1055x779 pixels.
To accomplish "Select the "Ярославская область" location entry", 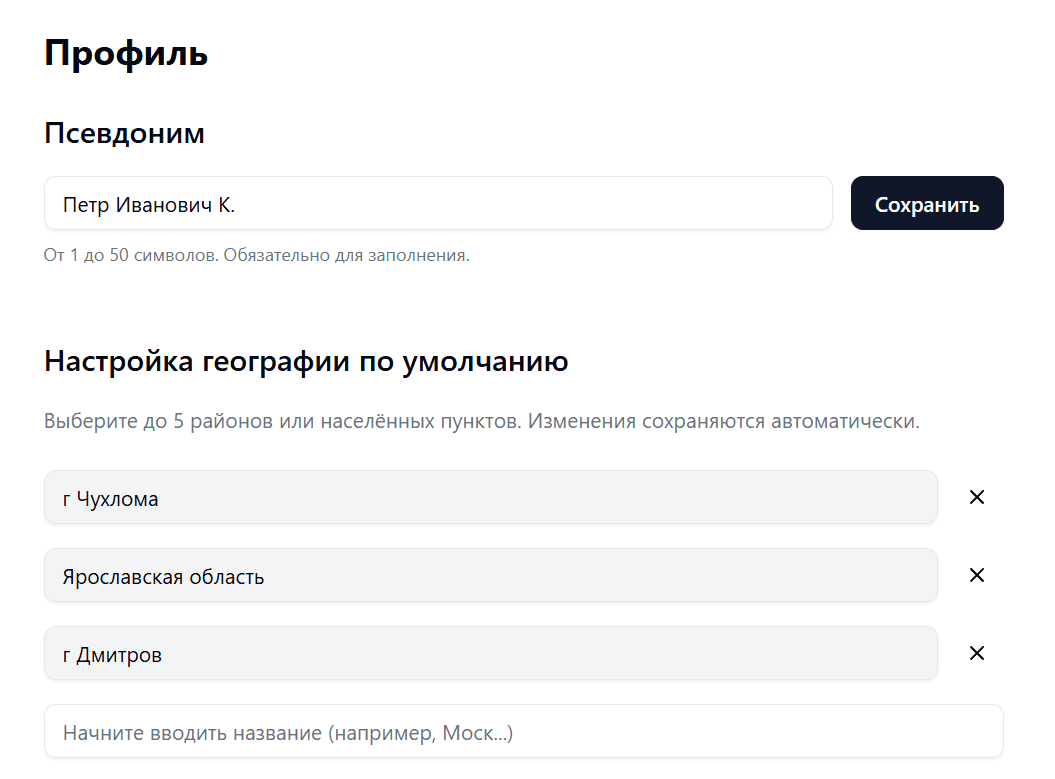I will (490, 575).
